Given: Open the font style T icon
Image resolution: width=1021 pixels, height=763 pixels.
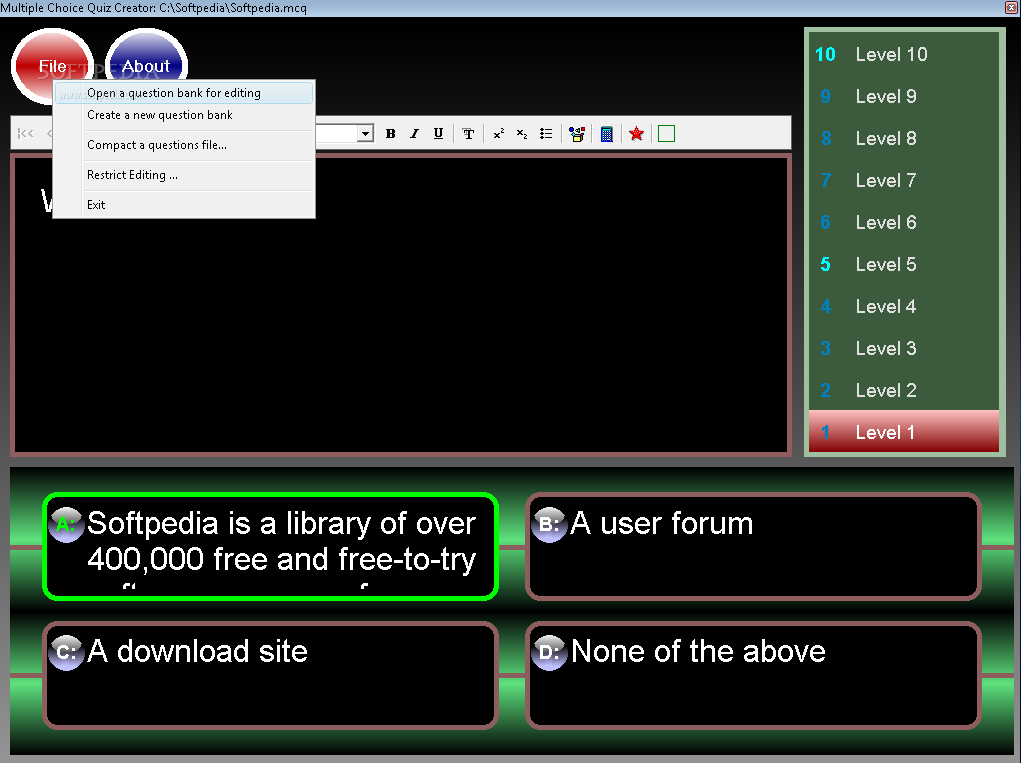Looking at the screenshot, I should coord(468,133).
